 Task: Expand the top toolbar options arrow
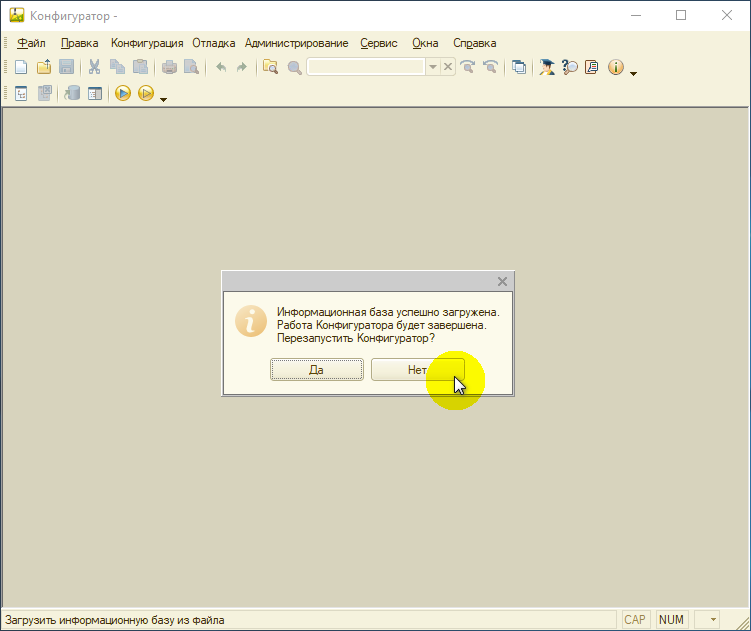pyautogui.click(x=633, y=74)
